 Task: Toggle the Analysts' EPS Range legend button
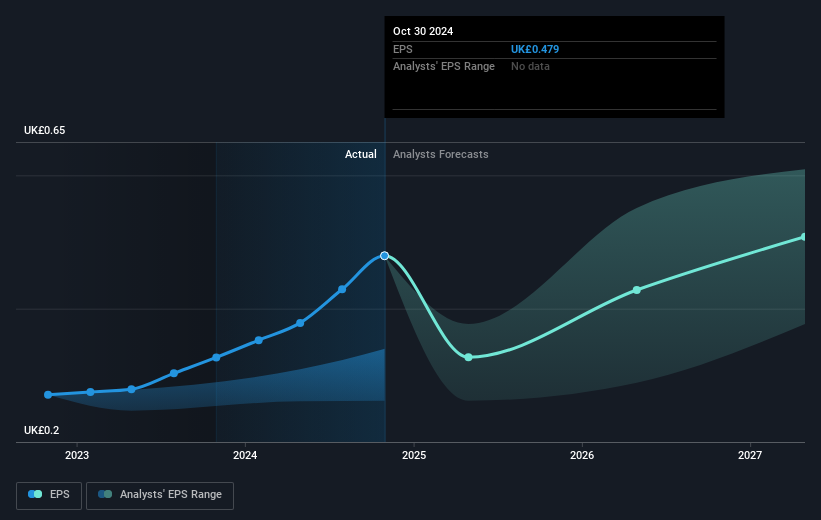pyautogui.click(x=160, y=495)
